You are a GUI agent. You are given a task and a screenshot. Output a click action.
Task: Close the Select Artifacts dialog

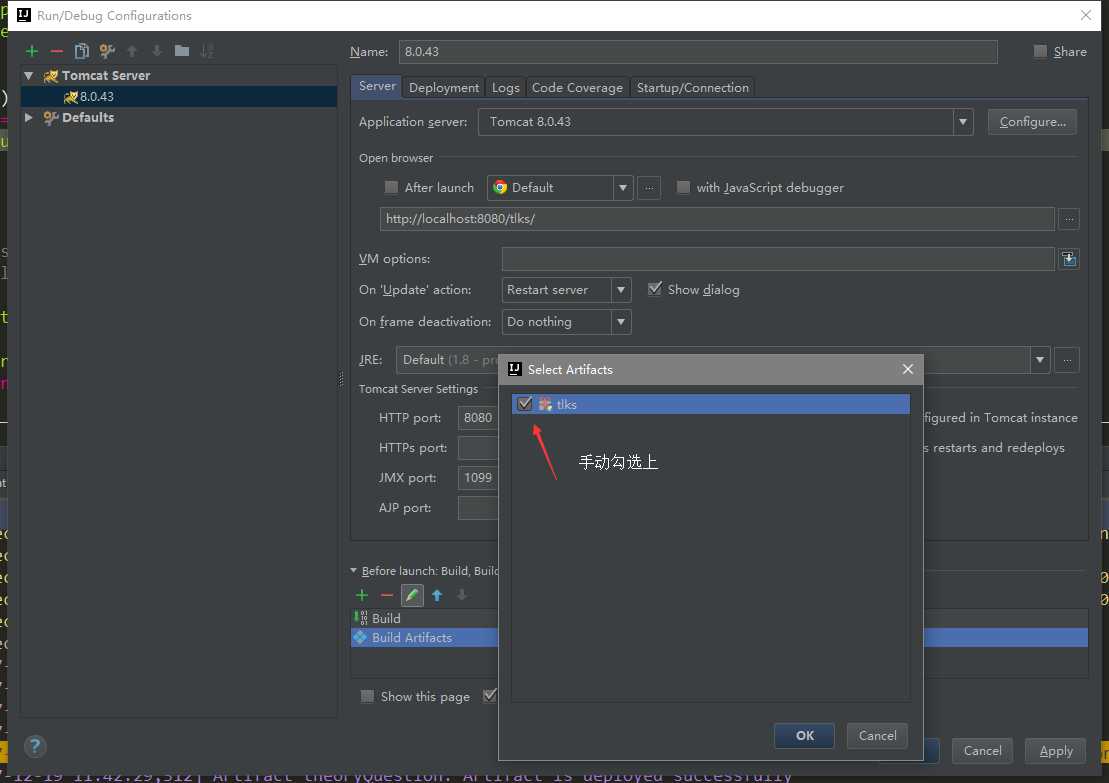point(908,369)
